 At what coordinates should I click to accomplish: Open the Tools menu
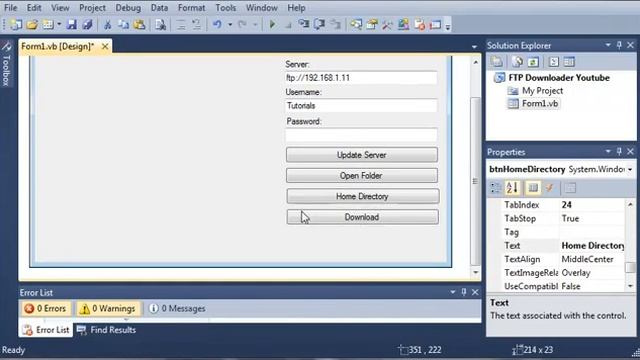click(226, 8)
